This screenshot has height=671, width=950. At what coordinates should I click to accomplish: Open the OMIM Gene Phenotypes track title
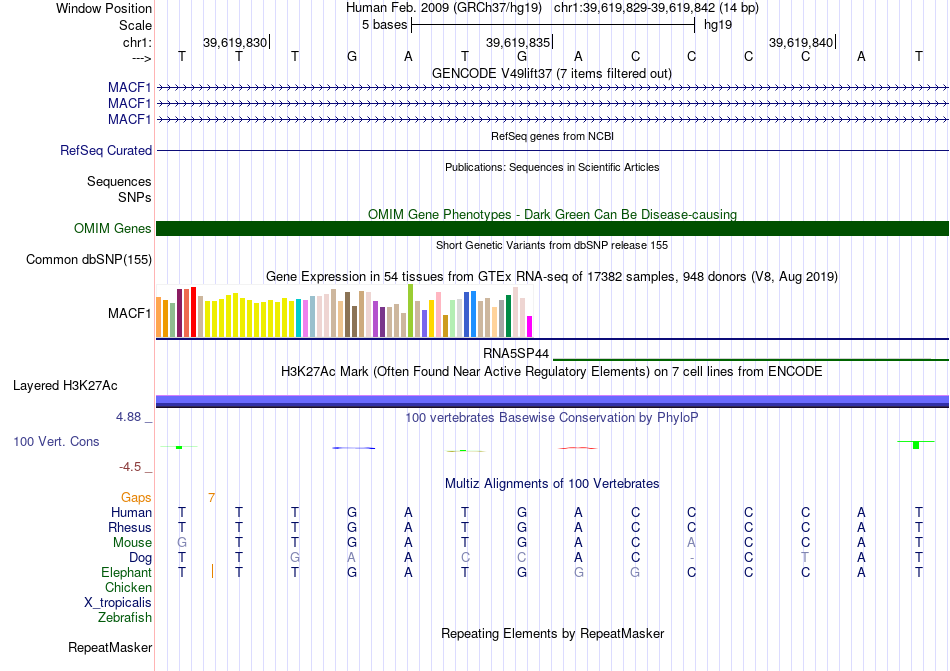[x=553, y=214]
